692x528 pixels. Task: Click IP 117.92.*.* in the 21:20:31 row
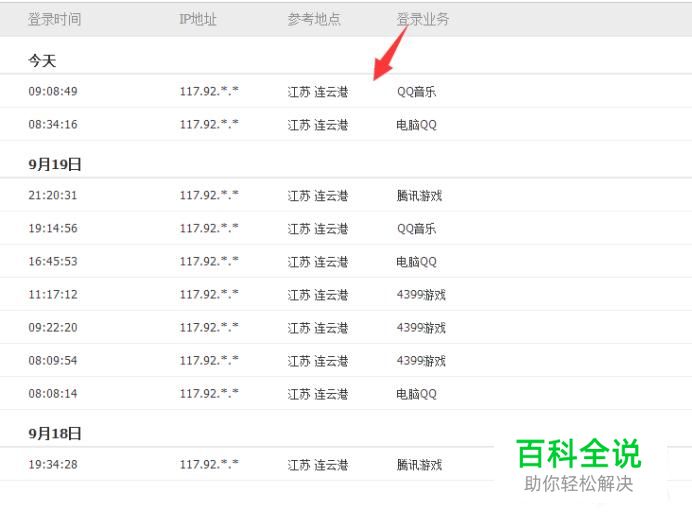point(209,195)
